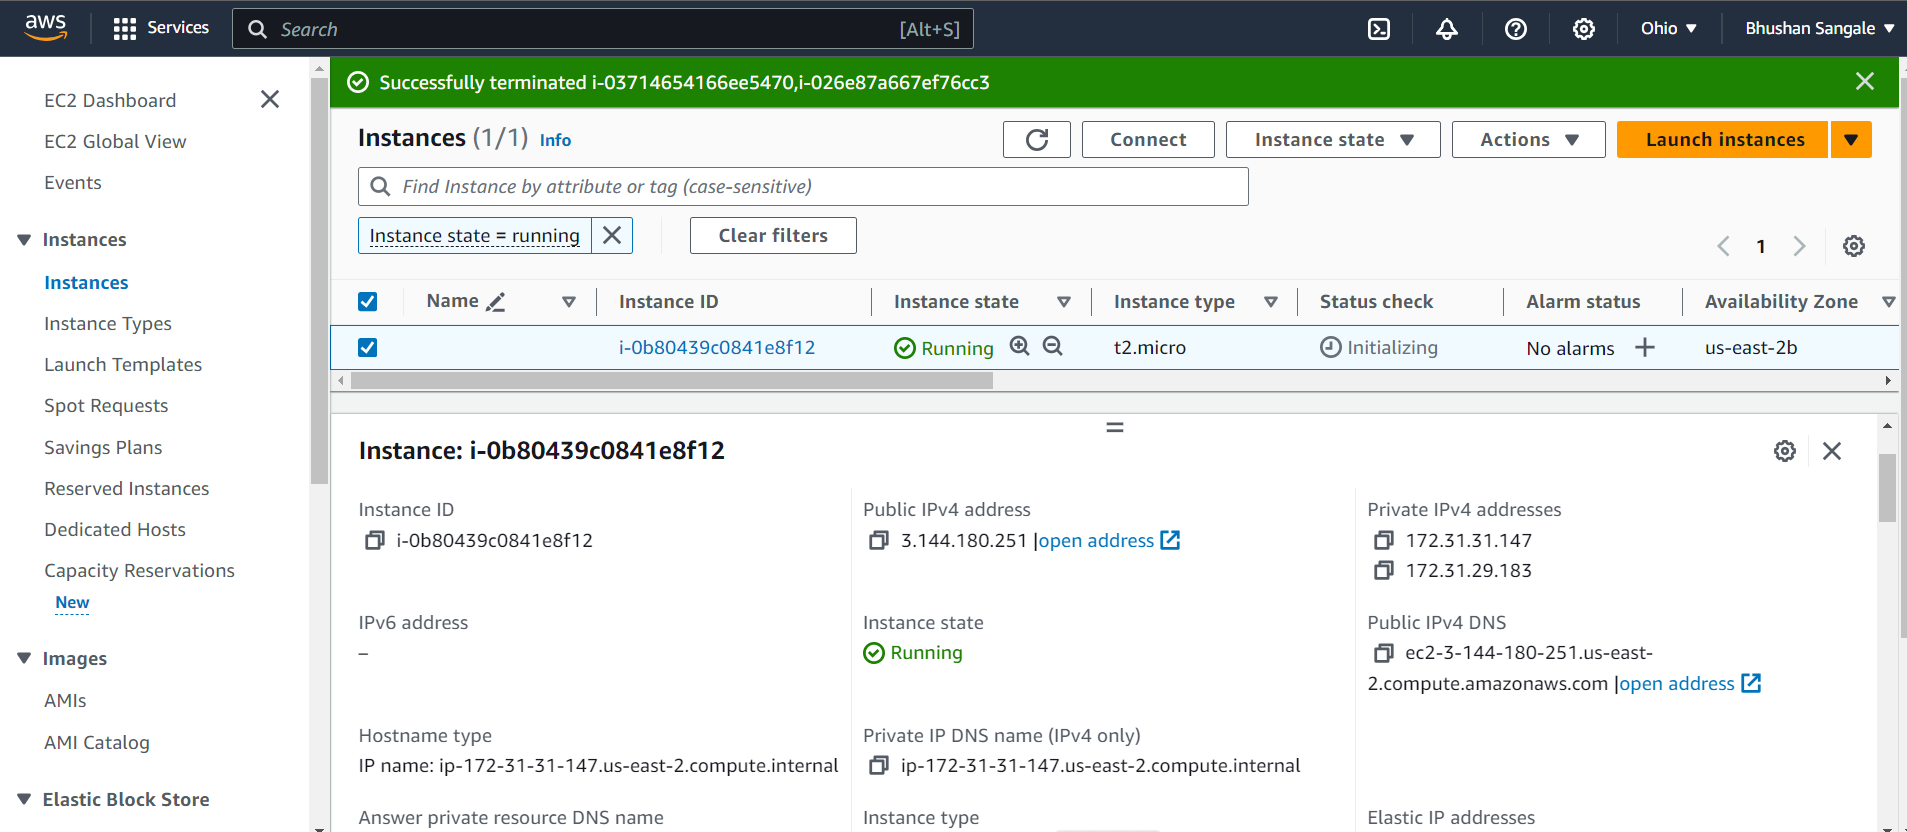Edit the Name column pencil icon
1907x832 pixels.
coord(495,302)
